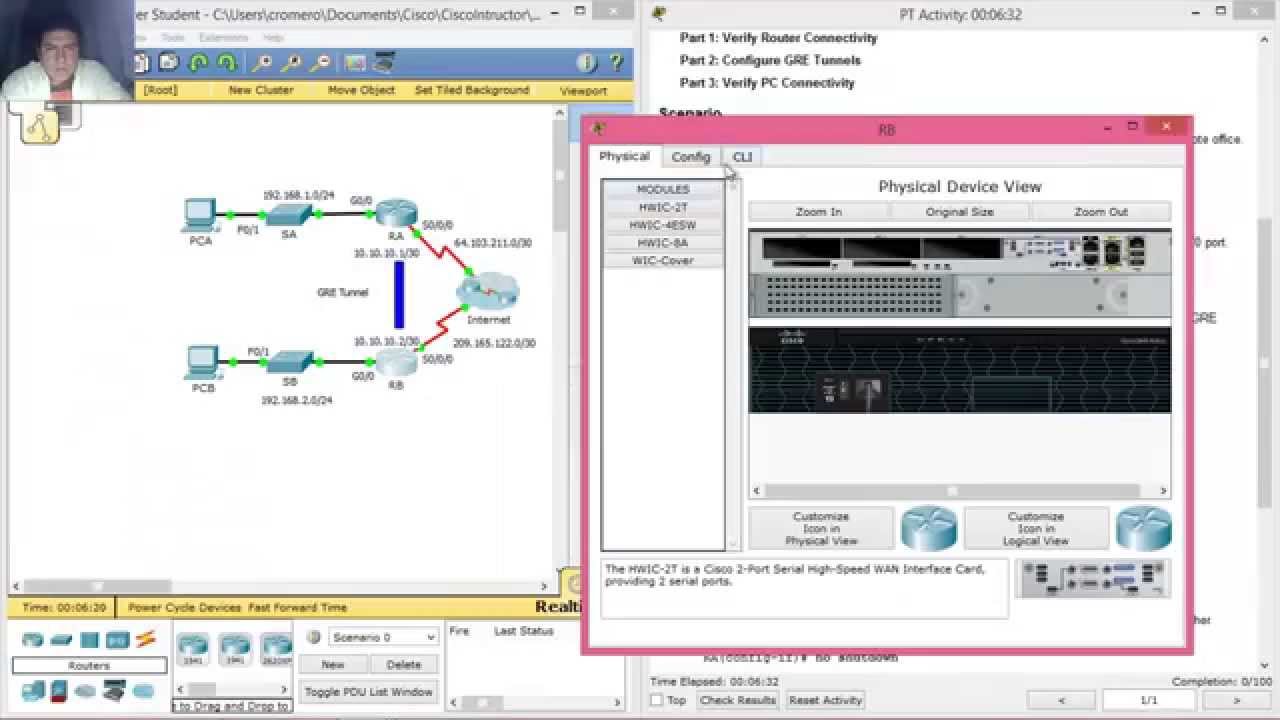The image size is (1280, 720).
Task: Click Fast Forward Time
Action: 298,607
